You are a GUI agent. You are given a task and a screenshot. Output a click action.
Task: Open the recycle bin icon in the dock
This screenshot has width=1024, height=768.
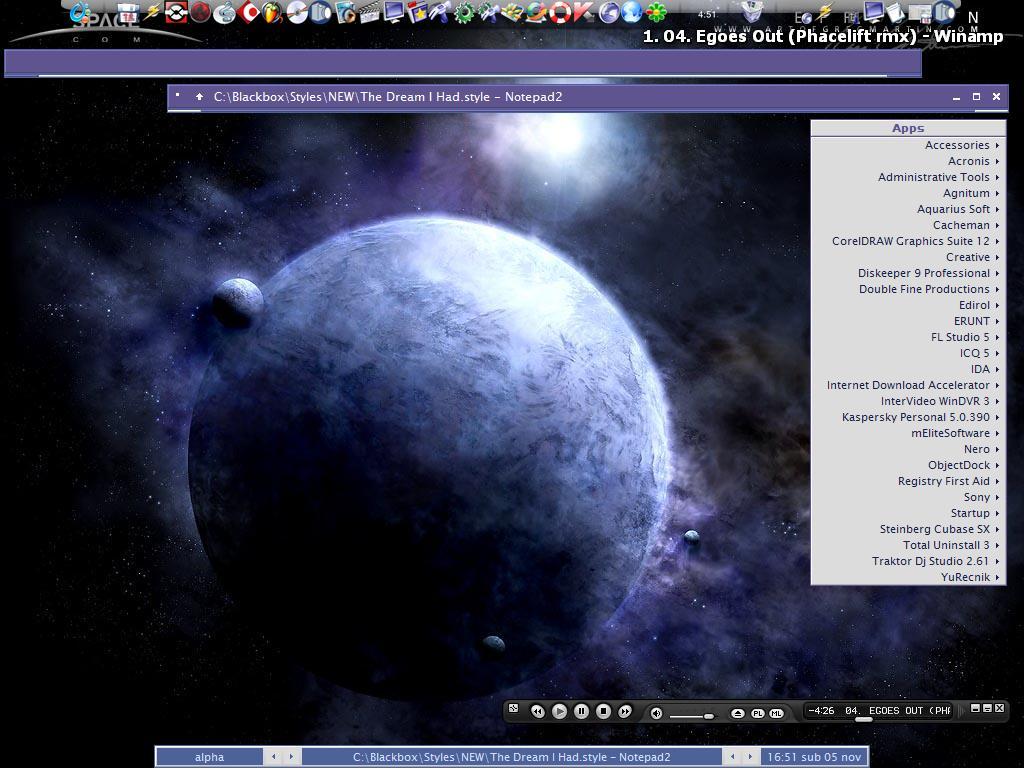point(752,11)
